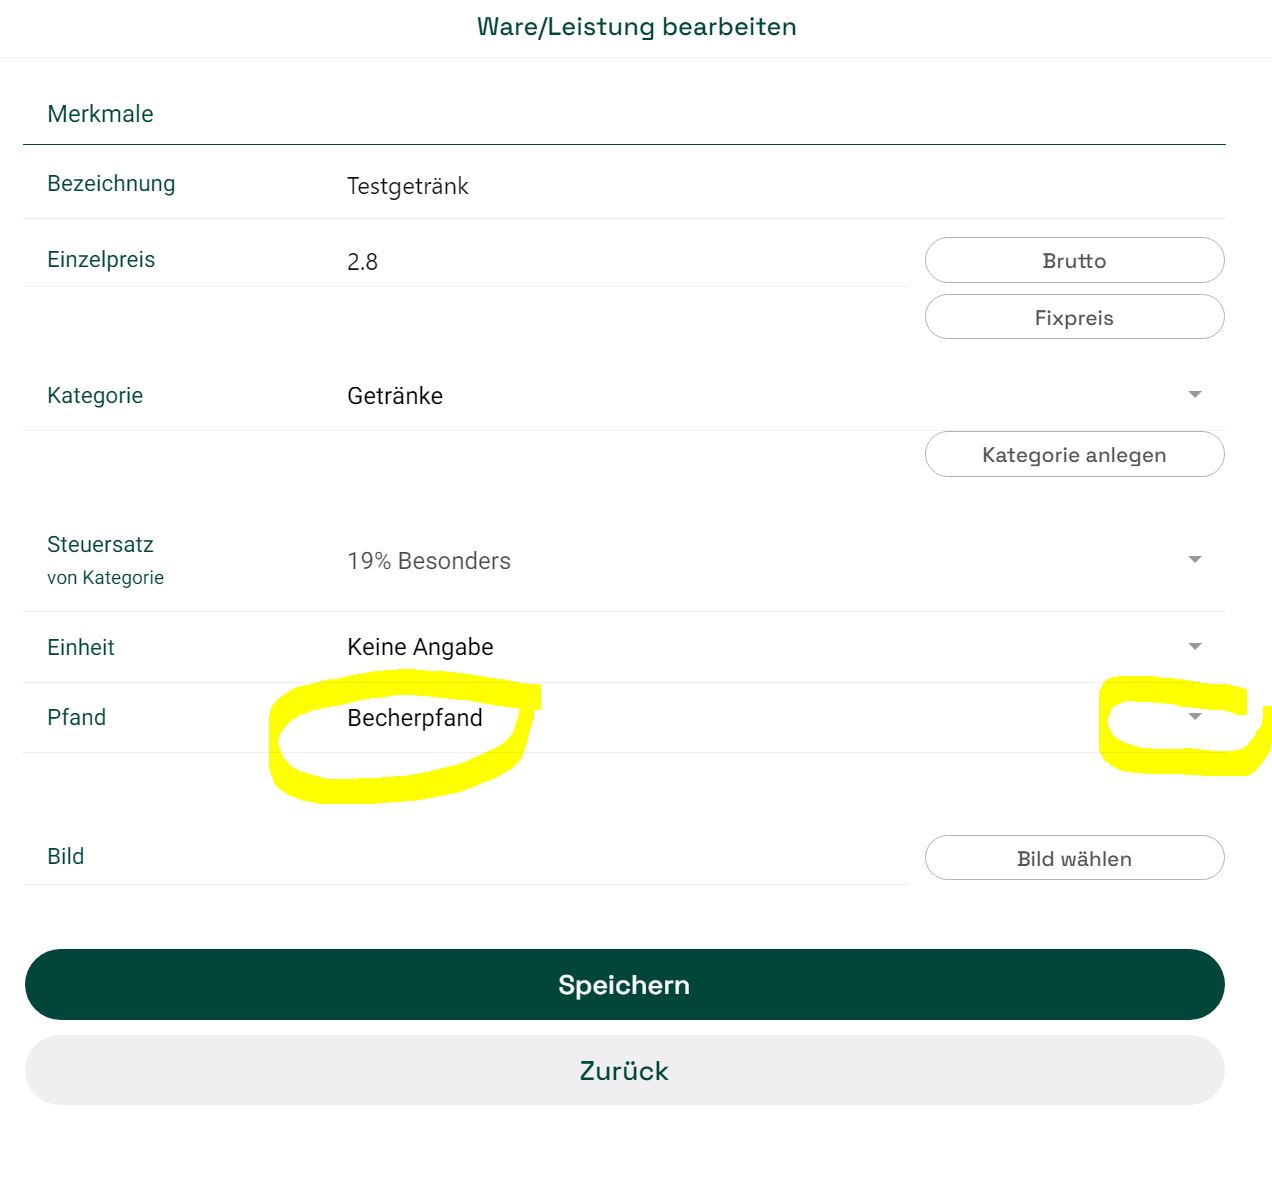This screenshot has height=1185, width=1272.
Task: Click the 19% Besonders tax rate value
Action: pos(429,561)
